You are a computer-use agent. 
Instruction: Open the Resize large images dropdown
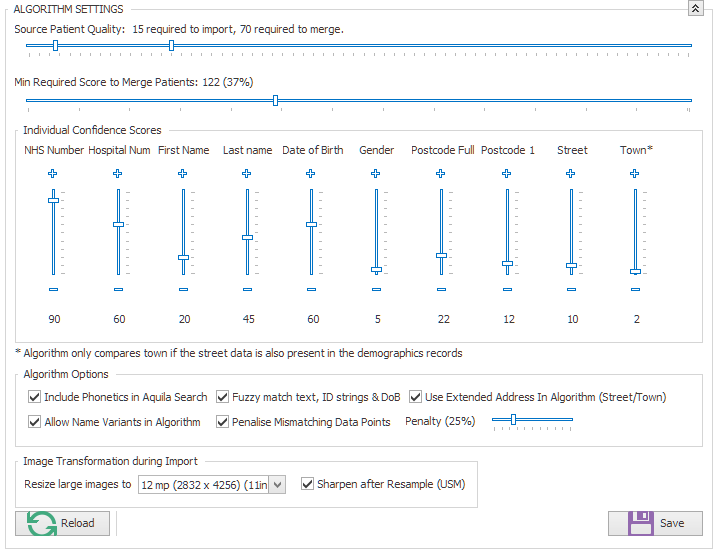click(x=277, y=484)
